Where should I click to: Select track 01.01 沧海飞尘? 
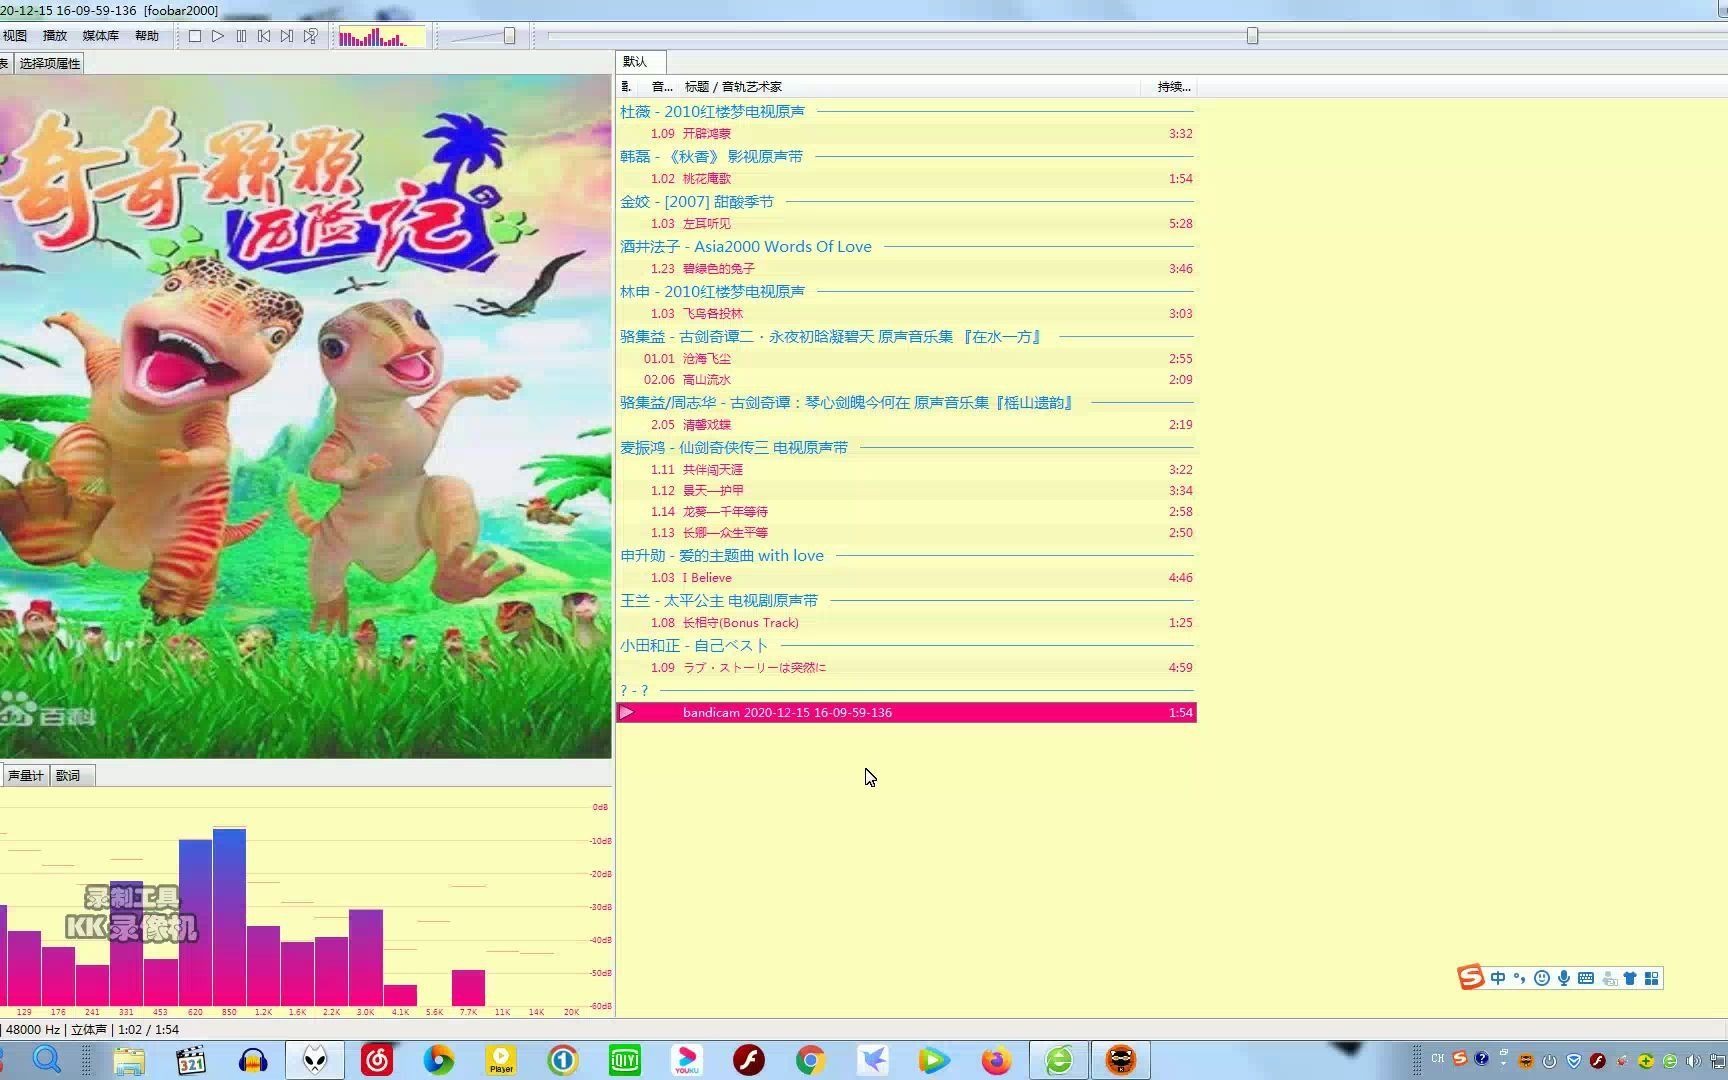pyautogui.click(x=906, y=359)
